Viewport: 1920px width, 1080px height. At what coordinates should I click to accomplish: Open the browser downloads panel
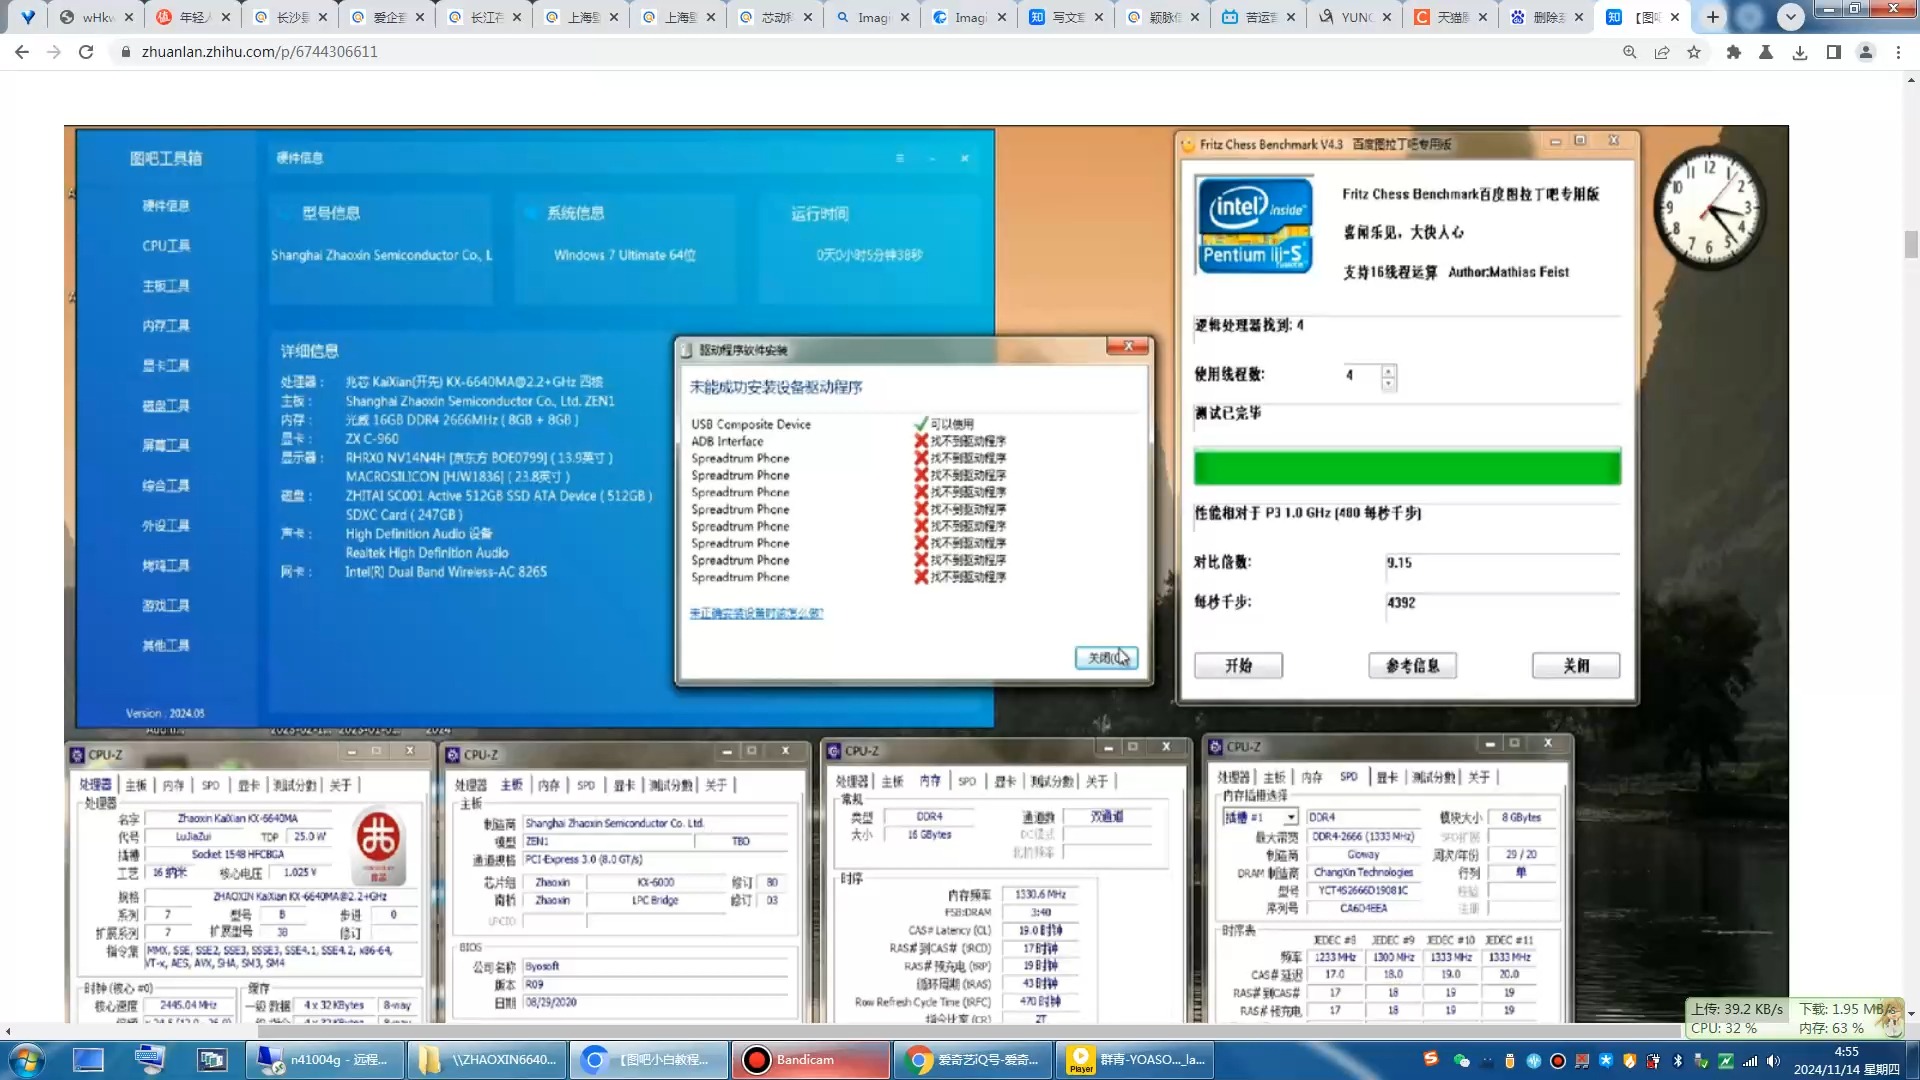click(1800, 52)
